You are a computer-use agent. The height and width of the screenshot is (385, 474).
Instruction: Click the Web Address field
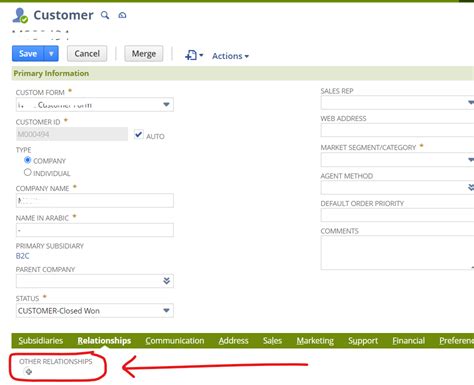[x=397, y=130]
